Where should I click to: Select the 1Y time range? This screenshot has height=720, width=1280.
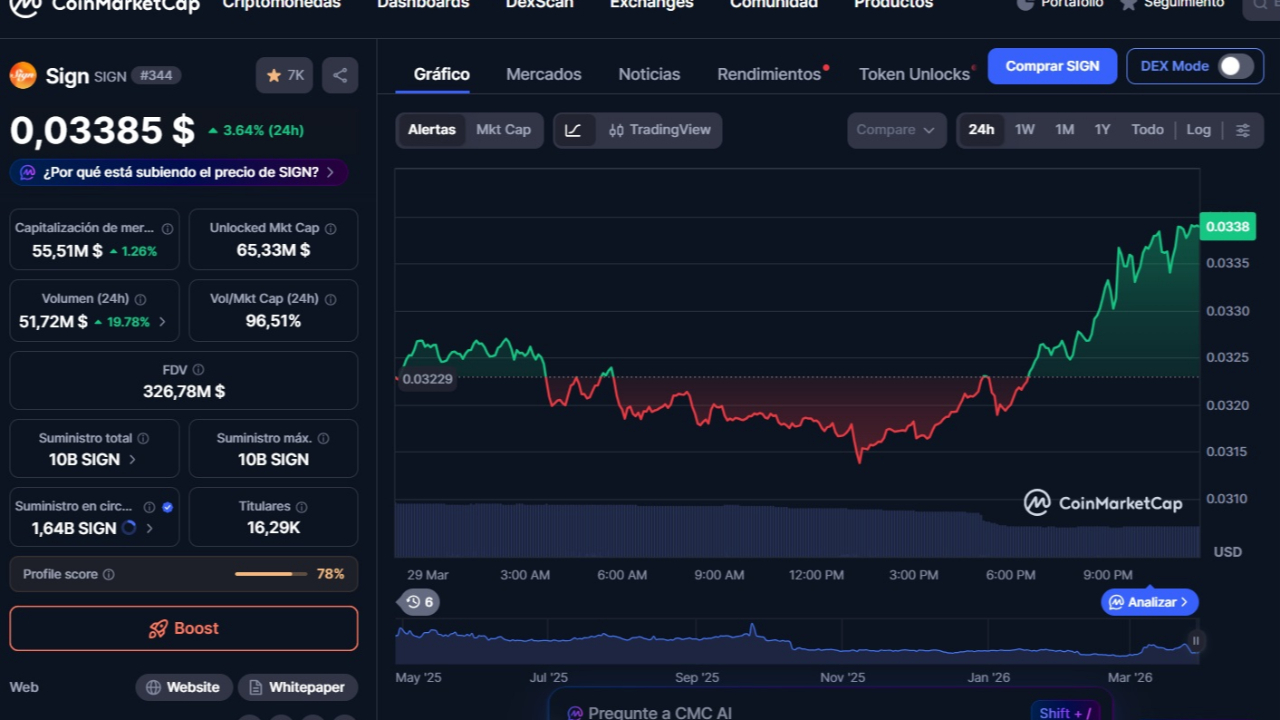(x=1102, y=130)
